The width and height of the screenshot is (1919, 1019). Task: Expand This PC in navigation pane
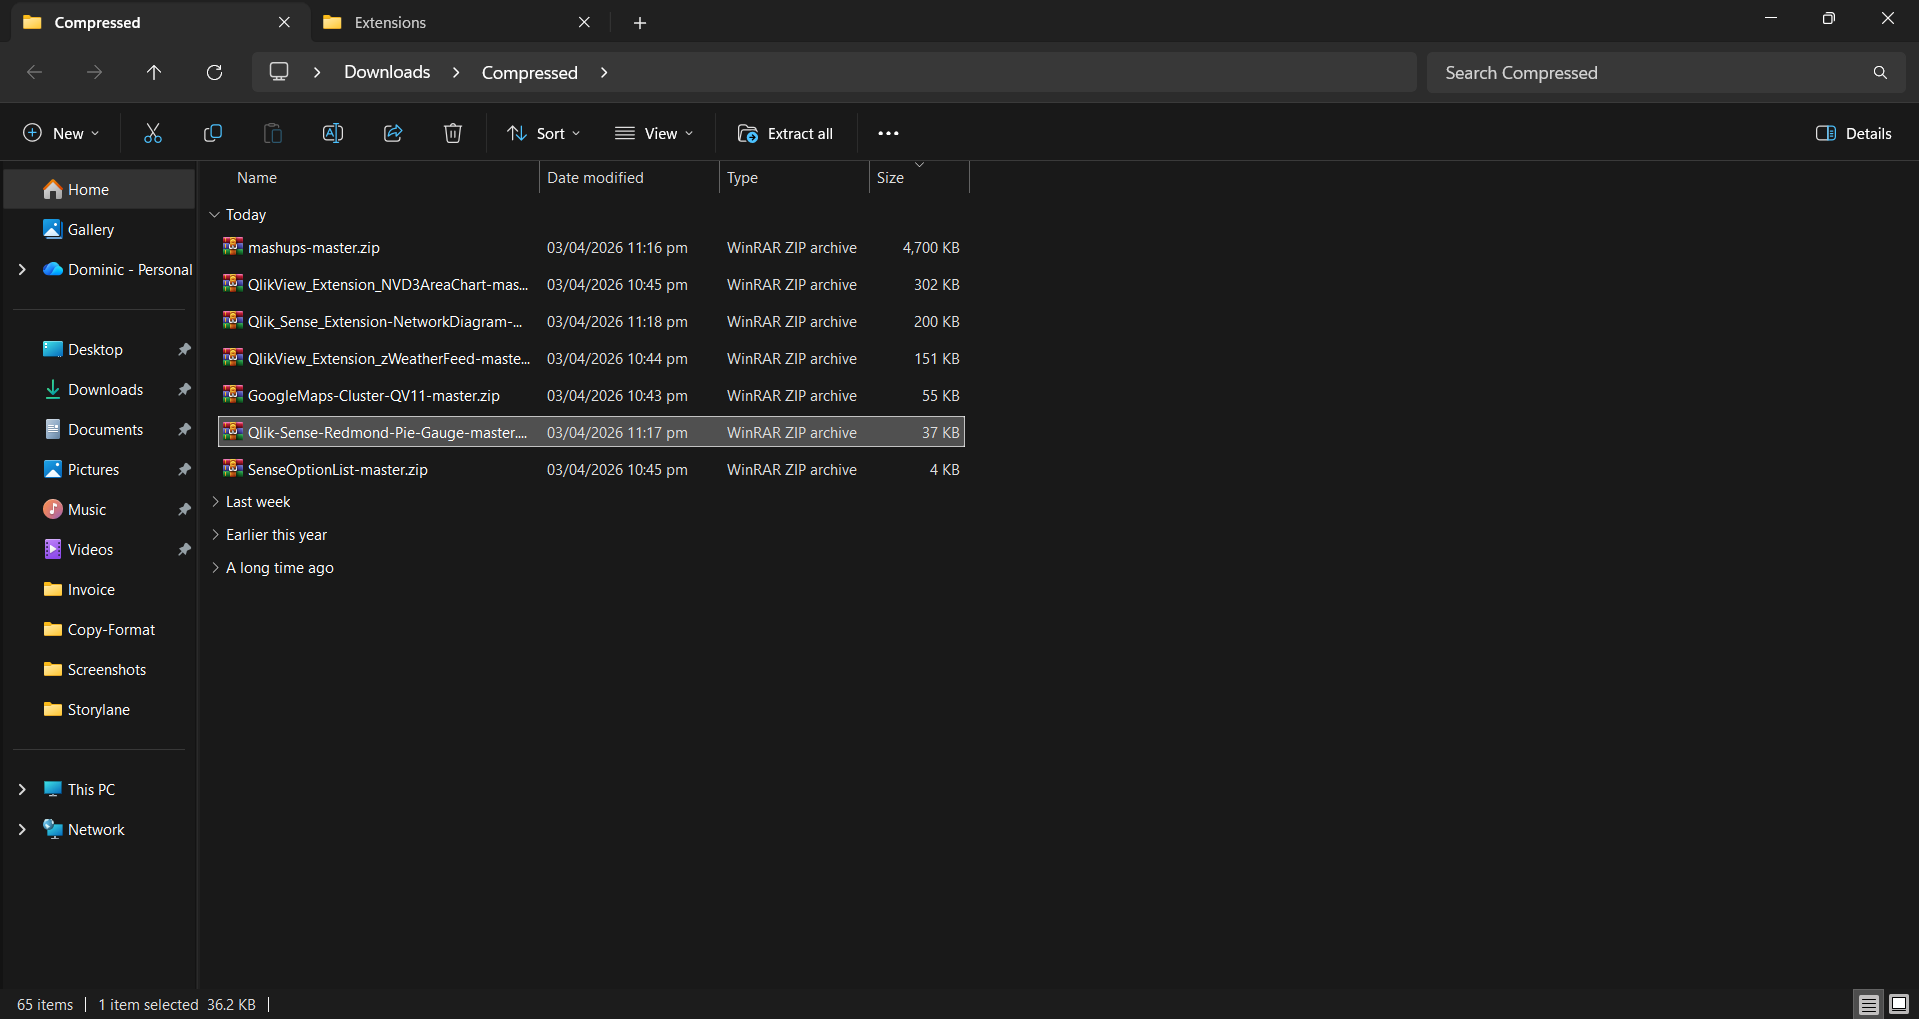[22, 790]
